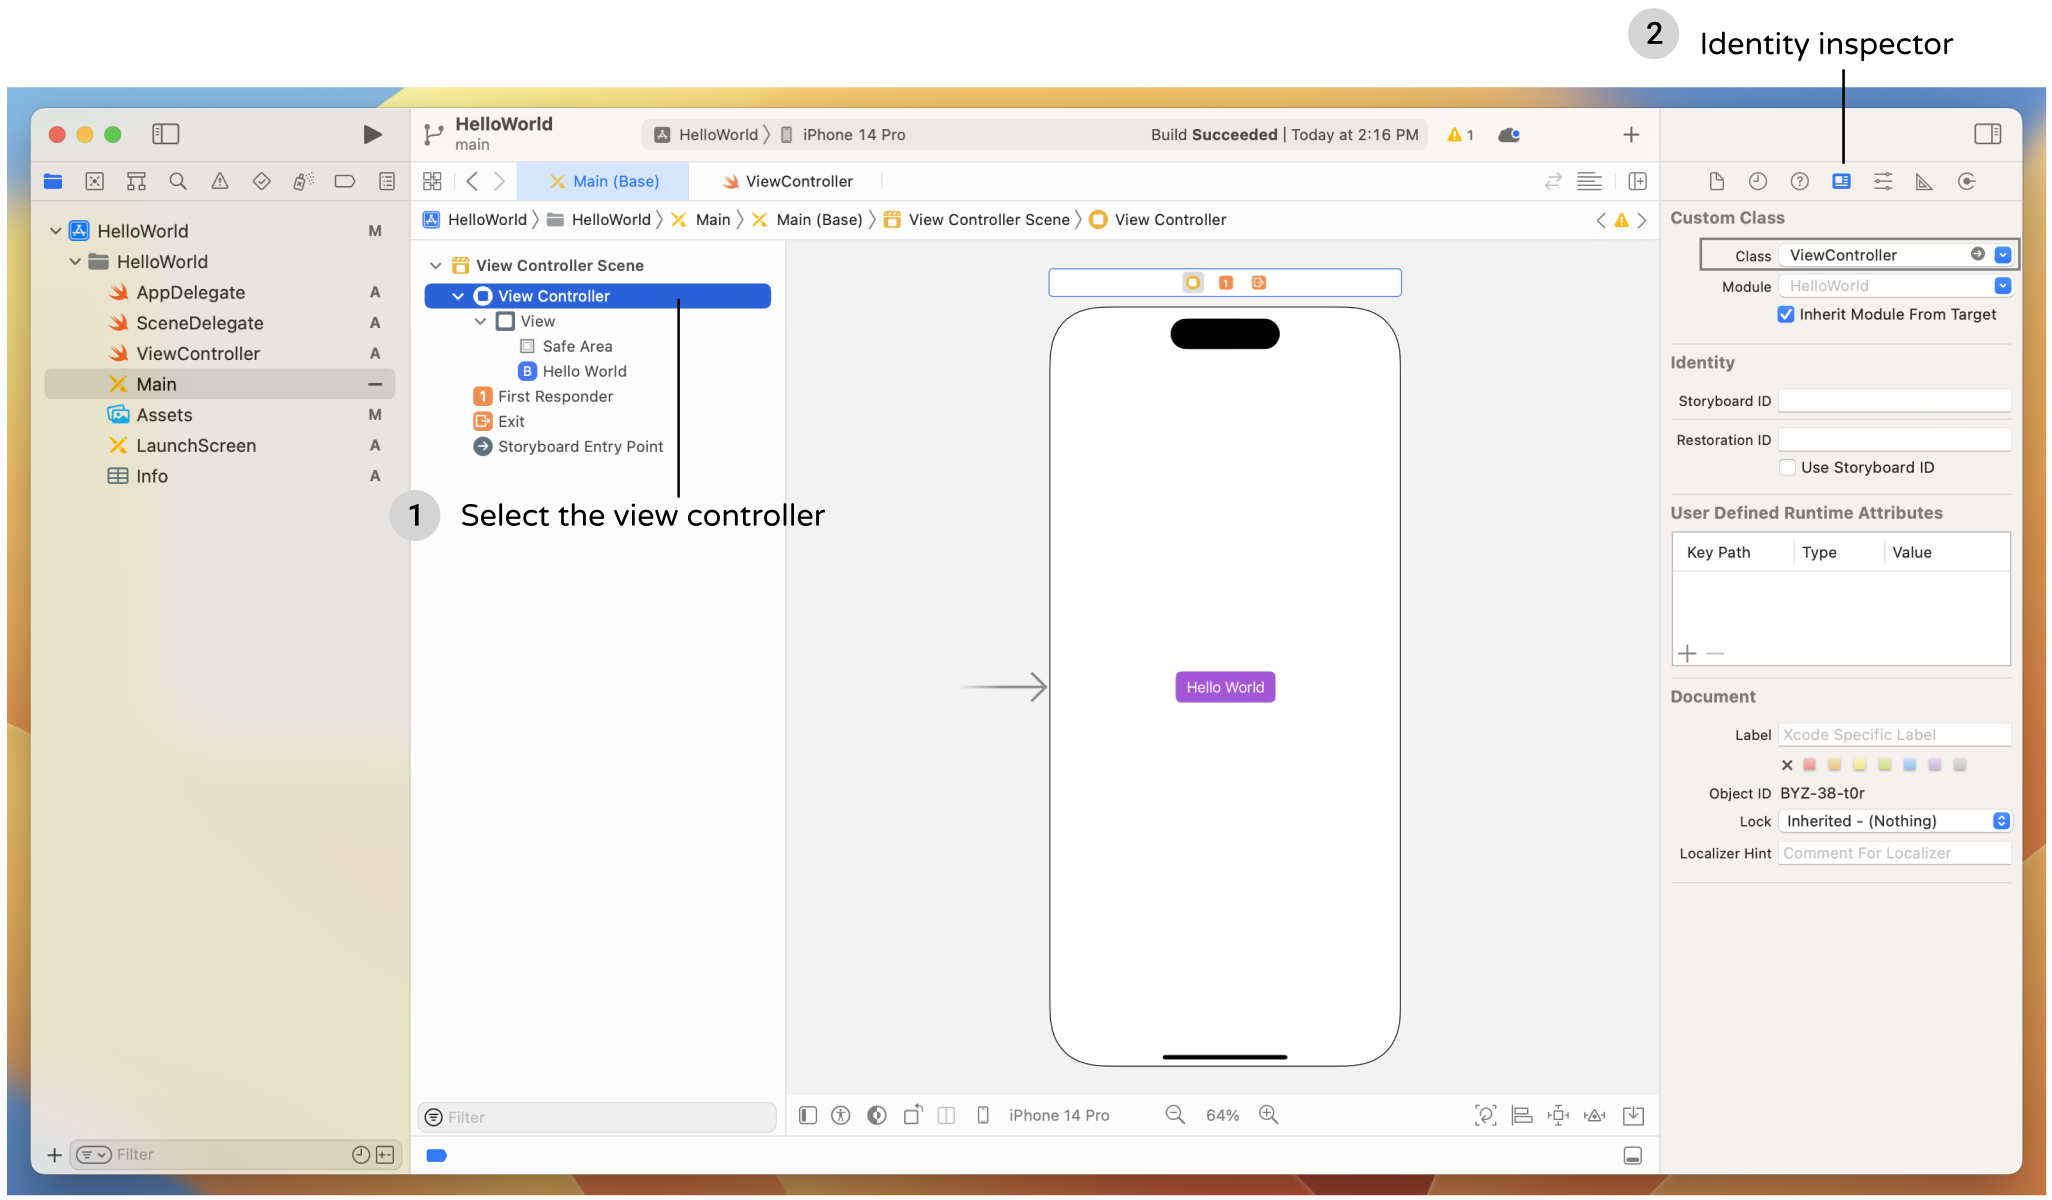Image resolution: width=2052 pixels, height=1200 pixels.
Task: Switch to the Size inspector ruler icon
Action: pos(1925,181)
